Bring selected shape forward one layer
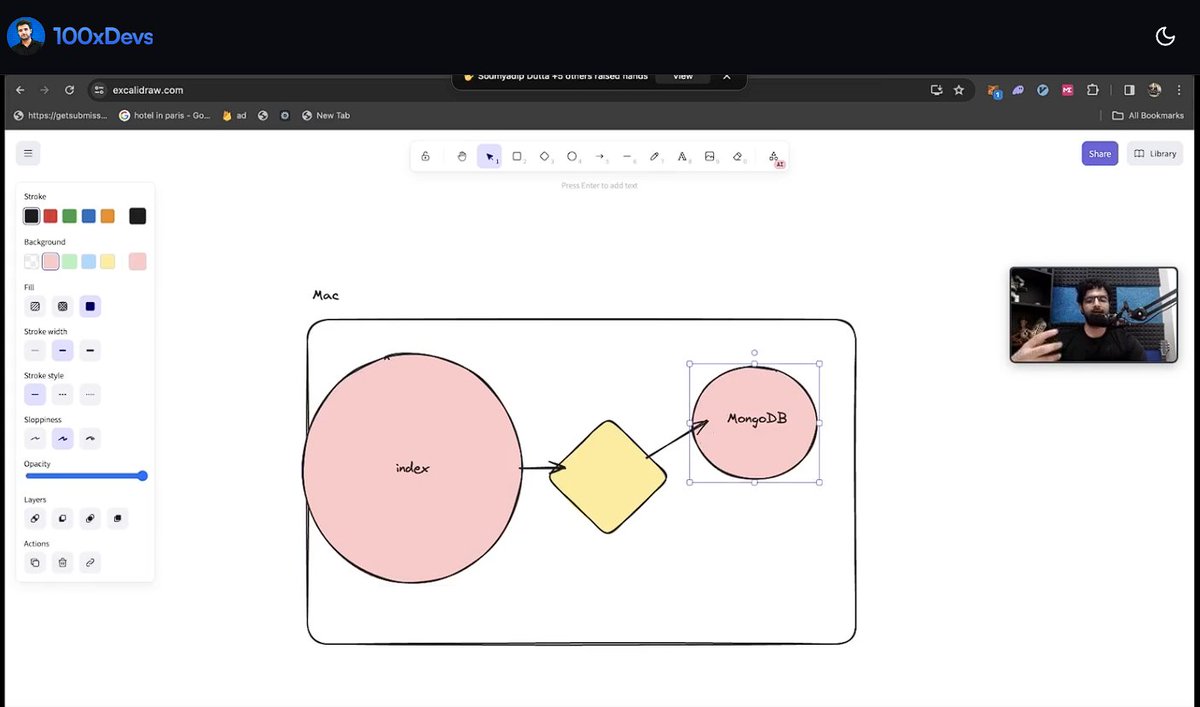 pos(90,519)
